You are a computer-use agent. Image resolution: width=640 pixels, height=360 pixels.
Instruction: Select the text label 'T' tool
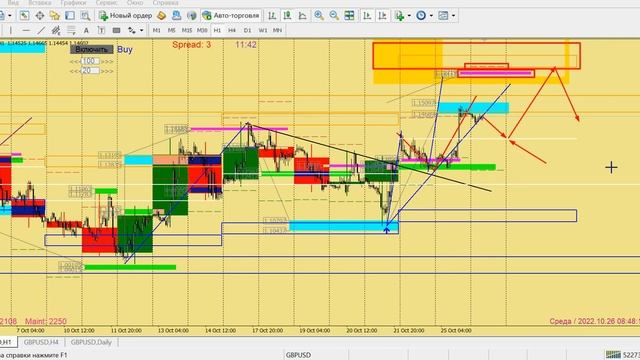coord(101,30)
